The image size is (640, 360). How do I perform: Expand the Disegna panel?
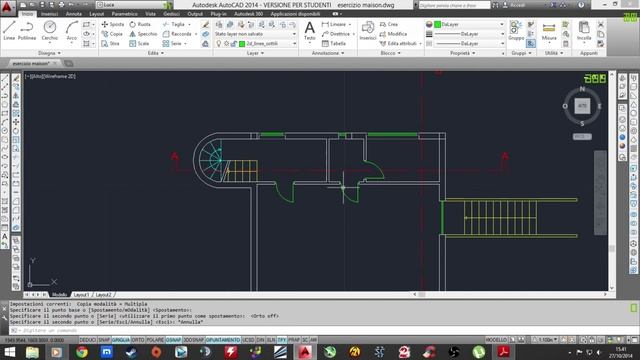49,53
